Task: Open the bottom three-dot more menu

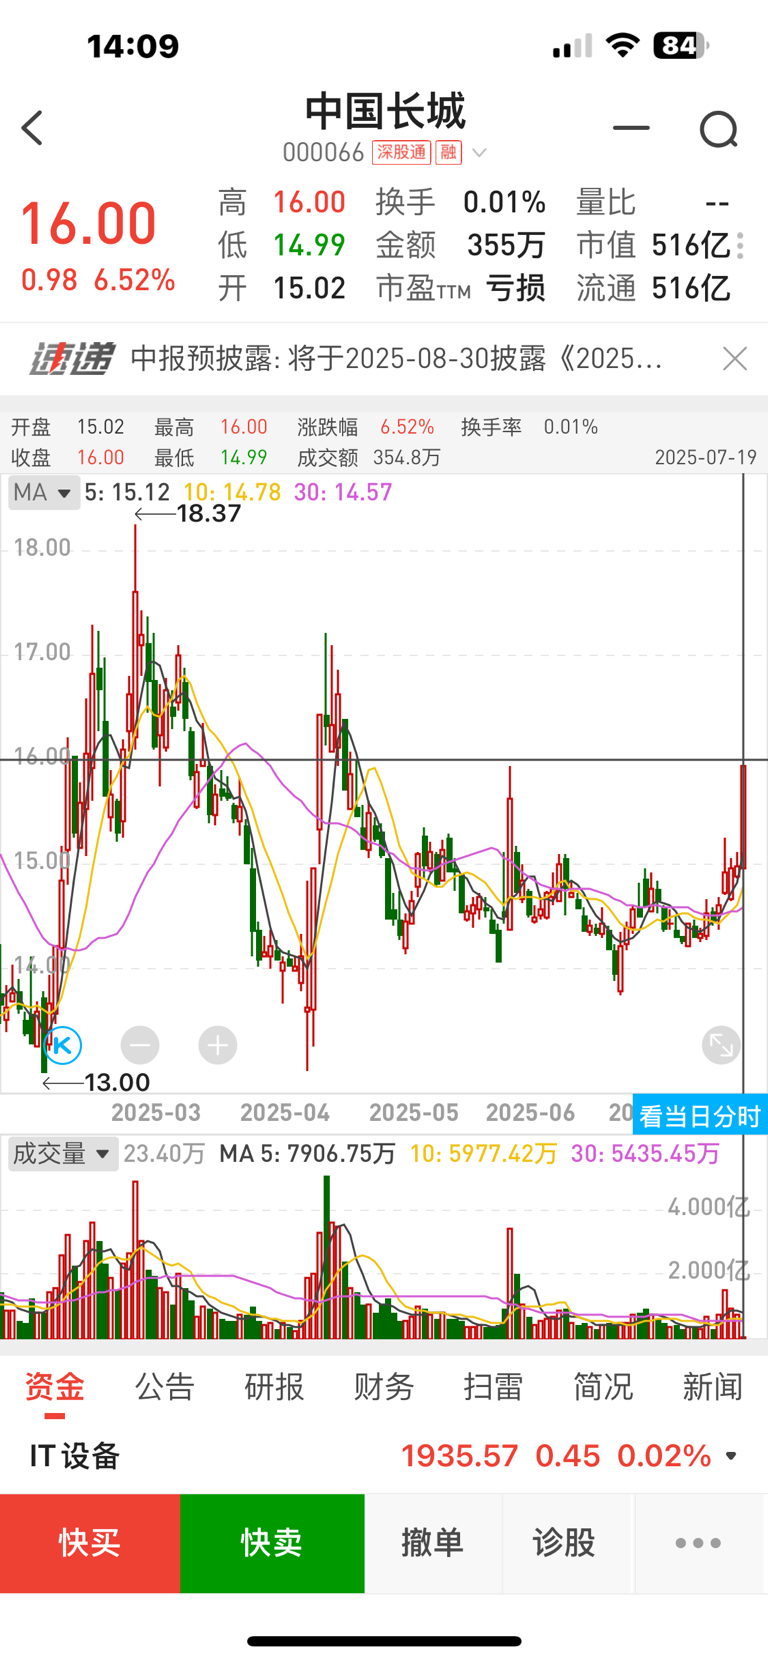Action: 698,1543
